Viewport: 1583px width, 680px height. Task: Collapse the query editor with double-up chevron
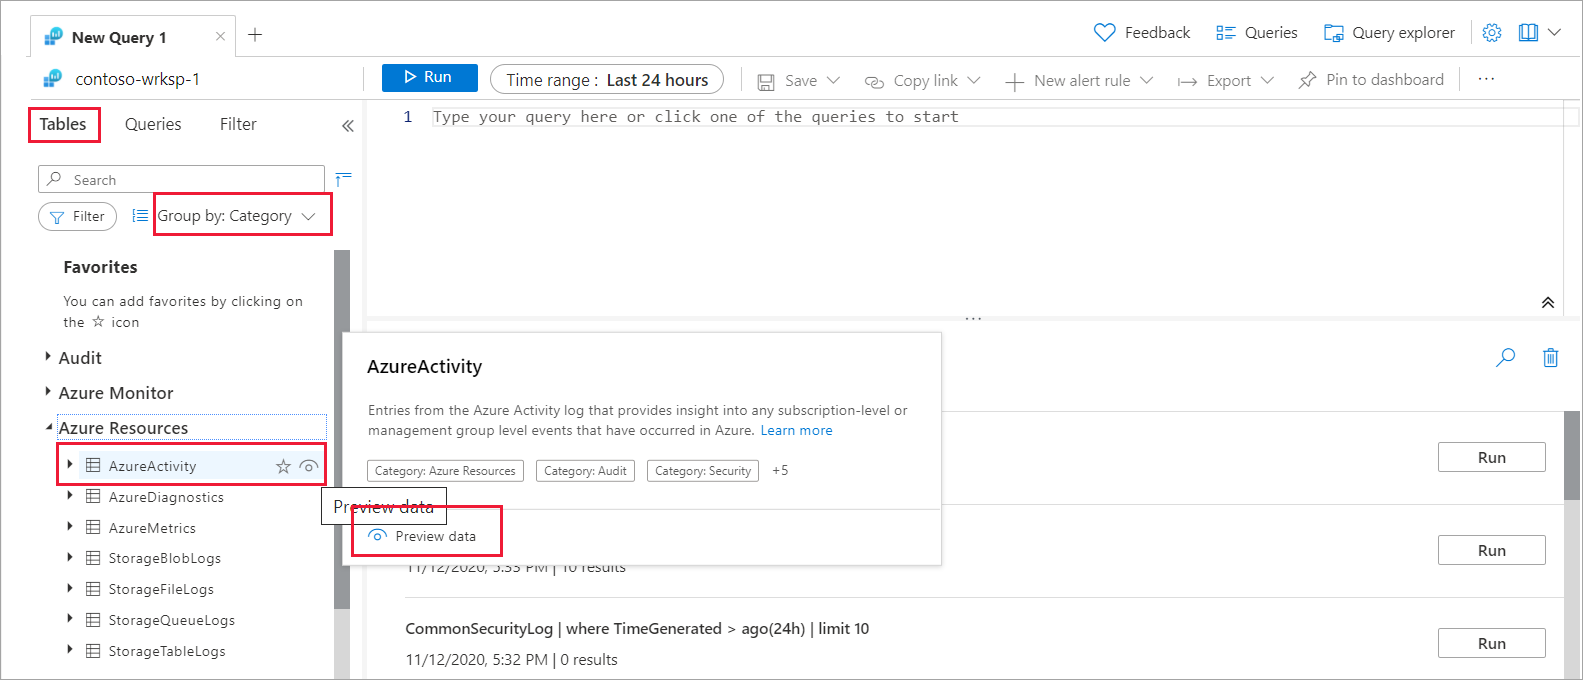[x=1547, y=303]
